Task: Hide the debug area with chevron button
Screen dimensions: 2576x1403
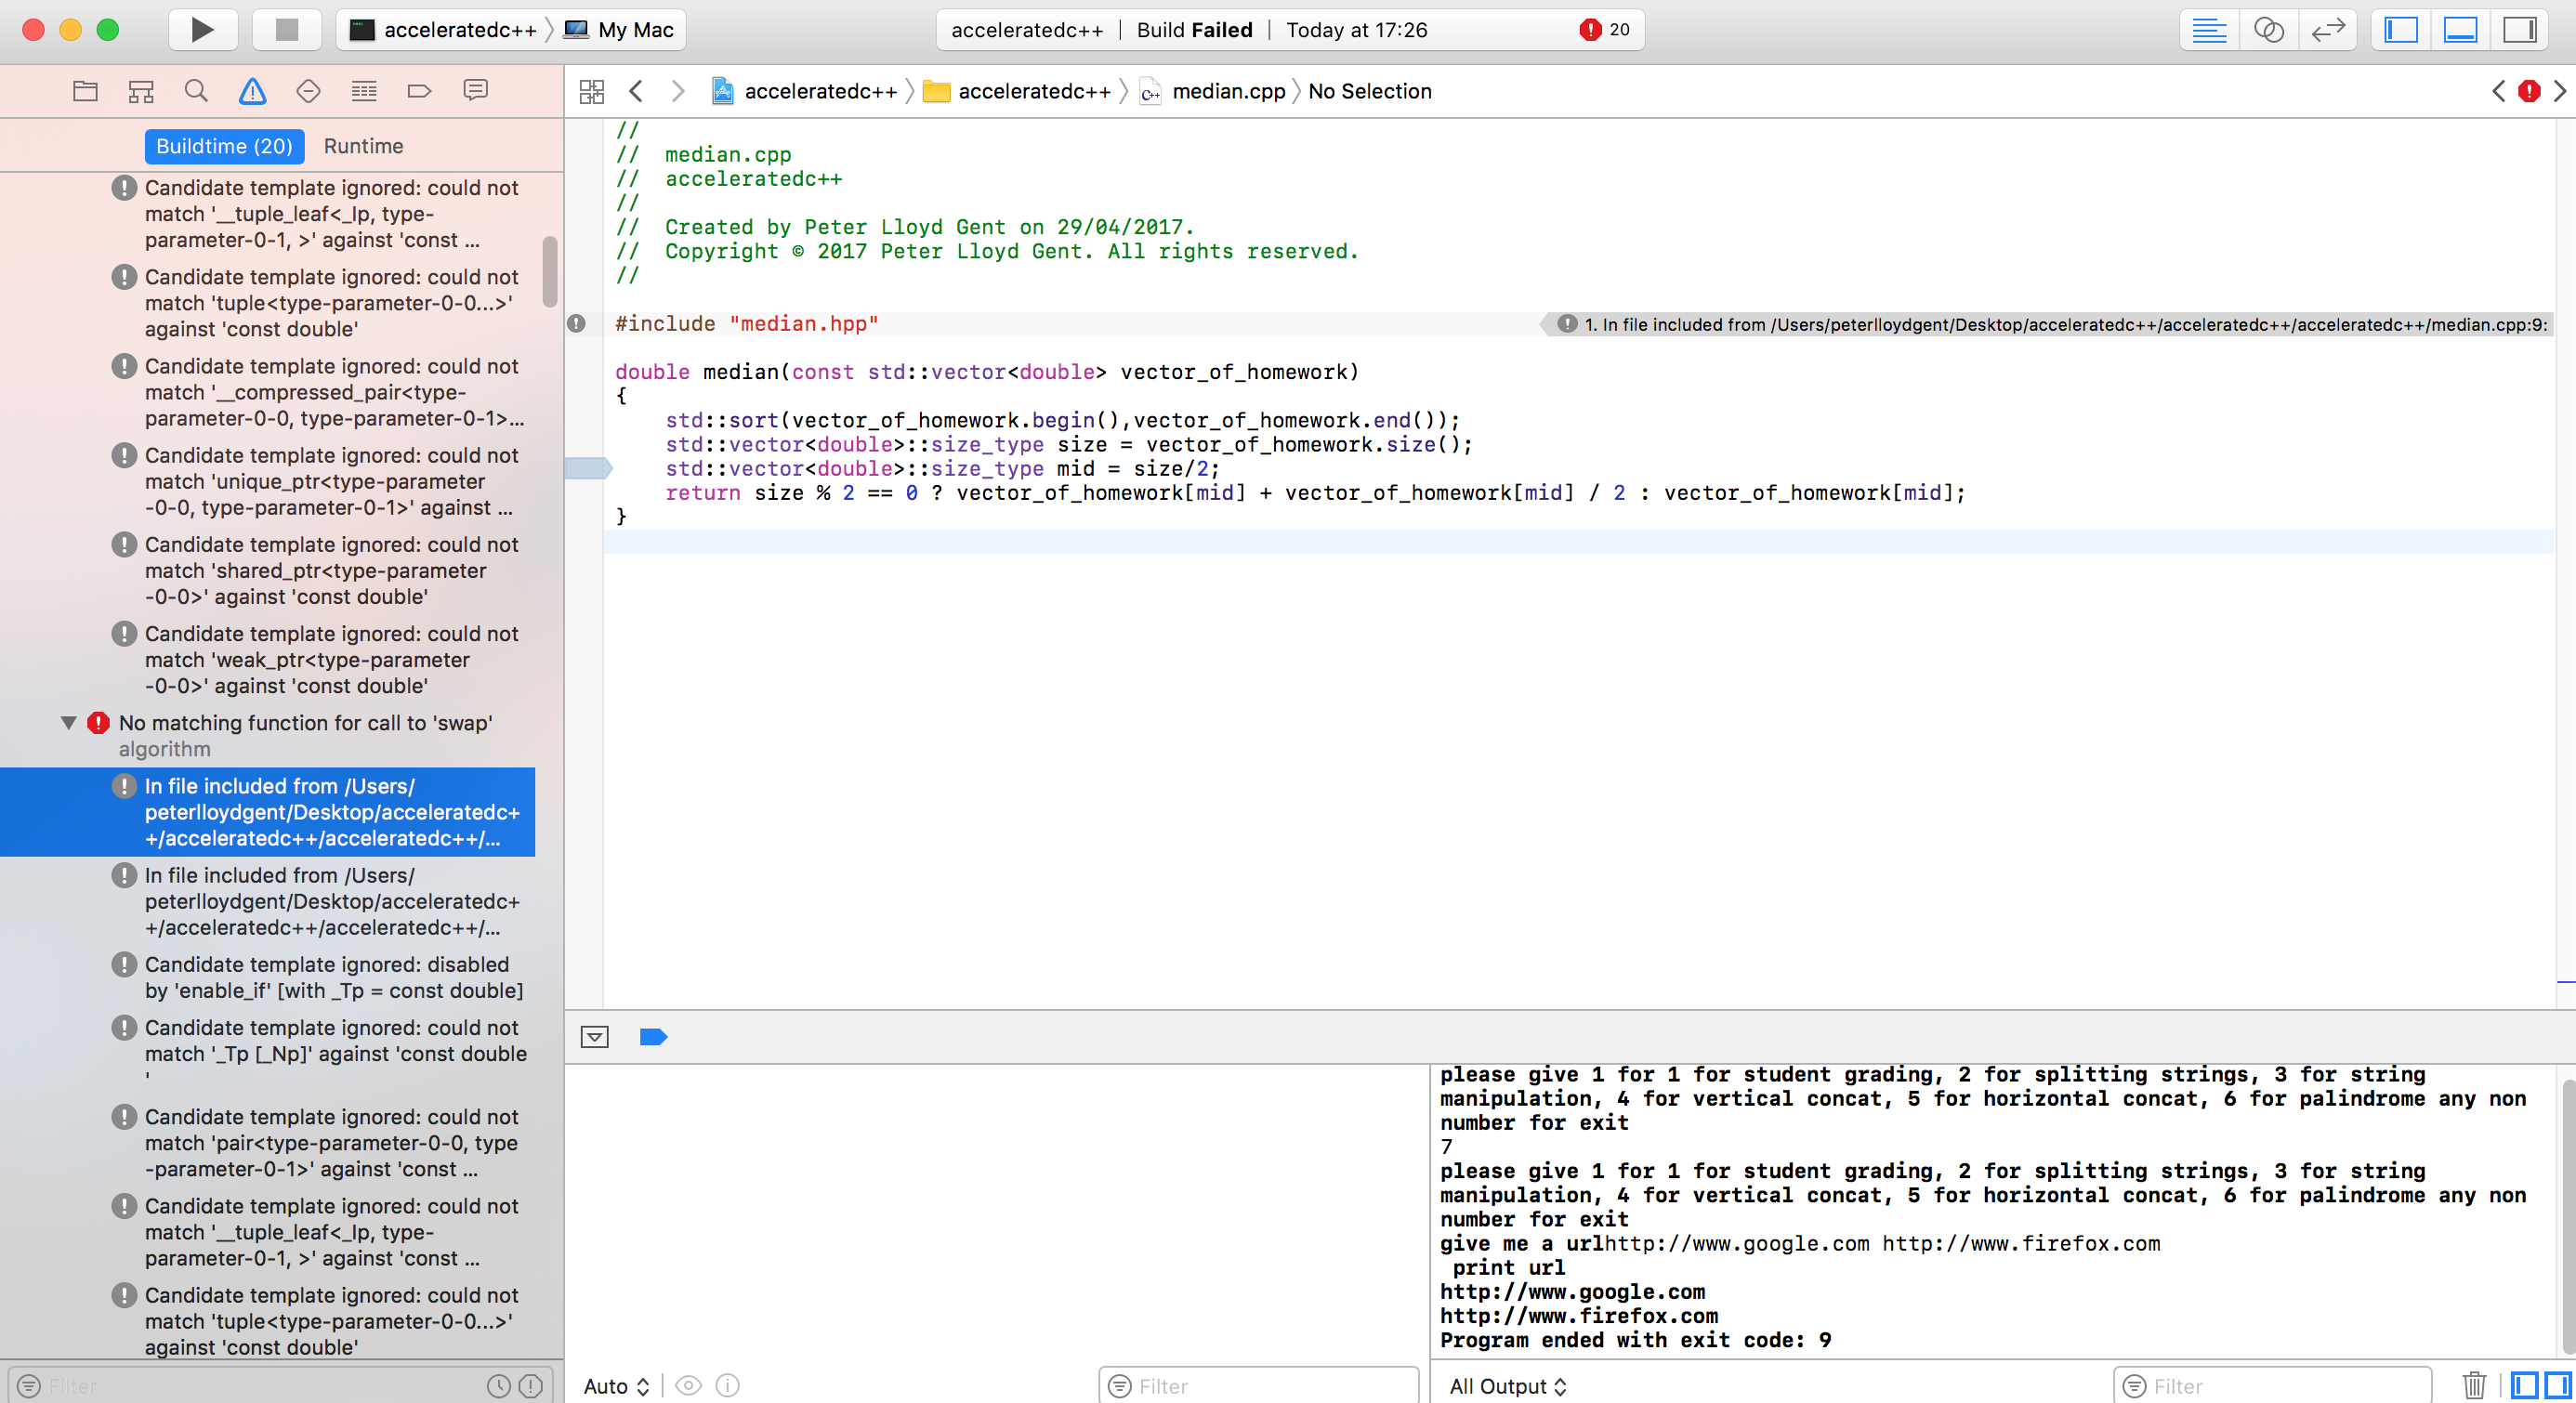Action: [x=594, y=1037]
